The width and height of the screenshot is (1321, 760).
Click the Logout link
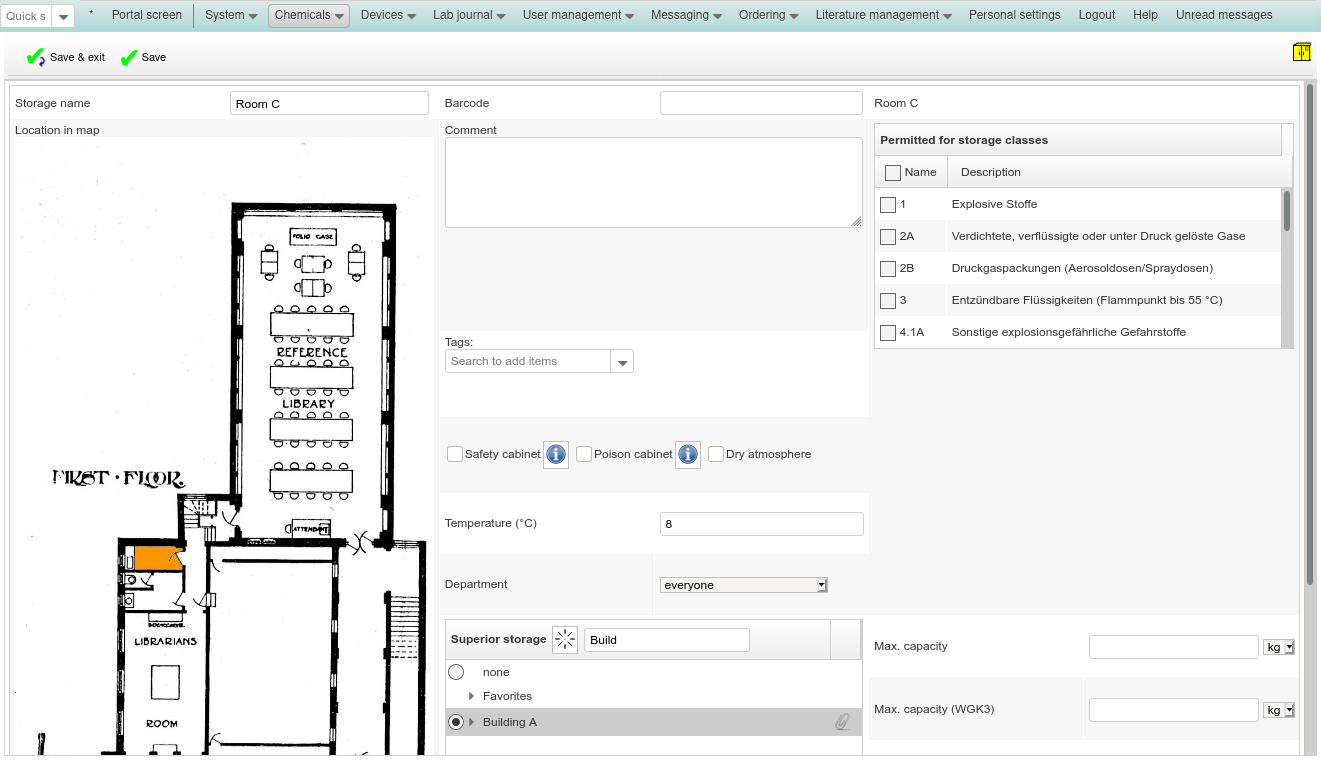(1096, 15)
